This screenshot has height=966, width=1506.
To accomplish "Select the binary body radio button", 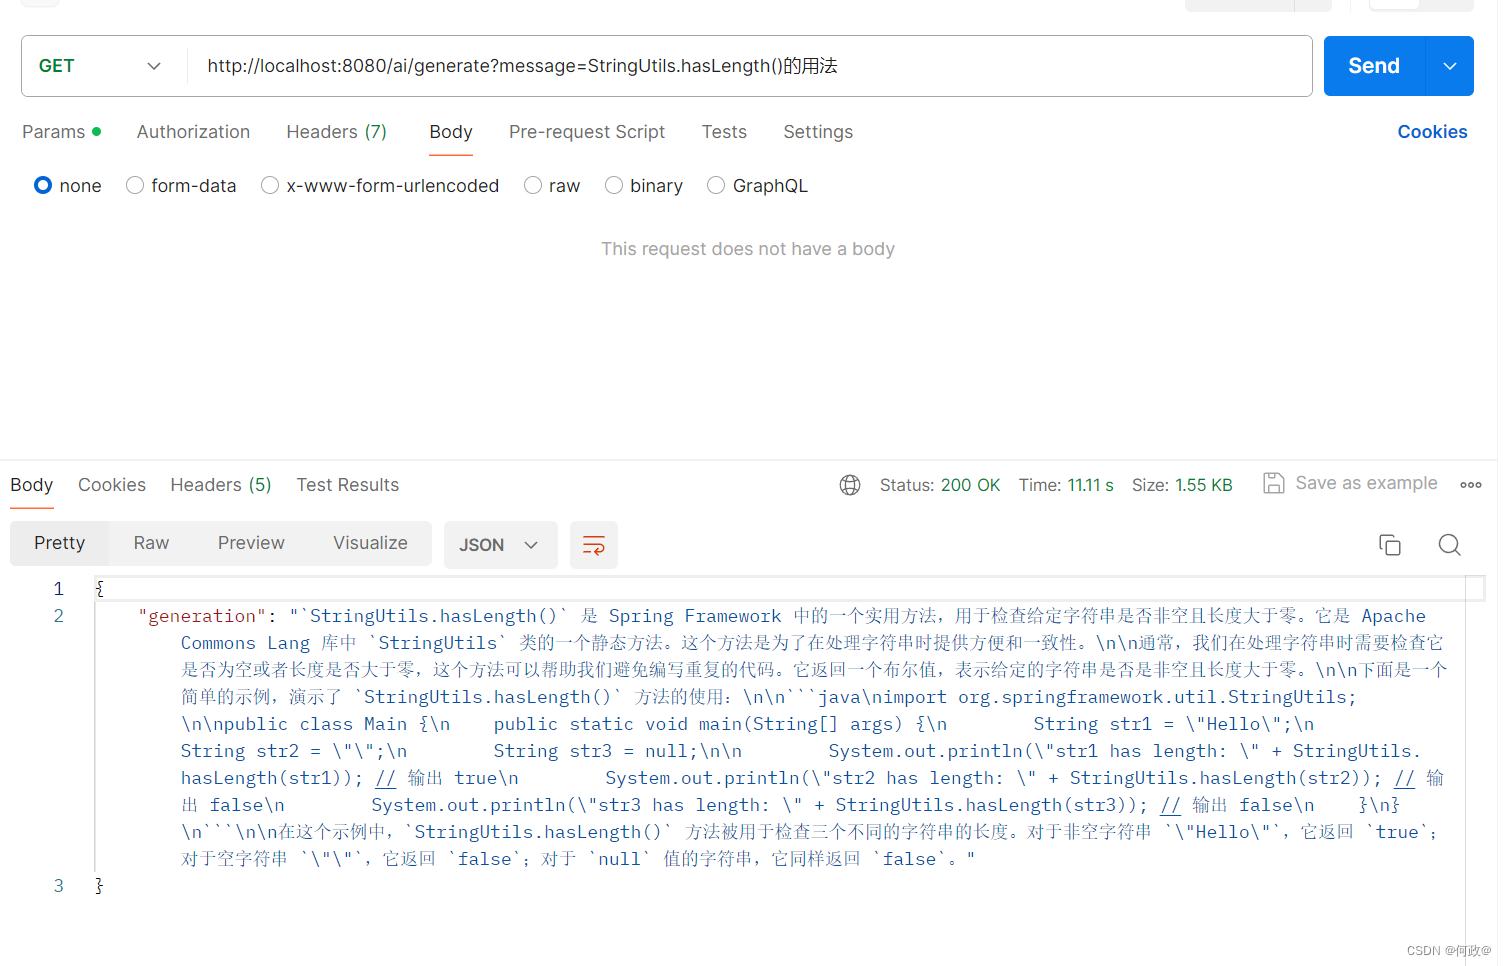I will (614, 185).
